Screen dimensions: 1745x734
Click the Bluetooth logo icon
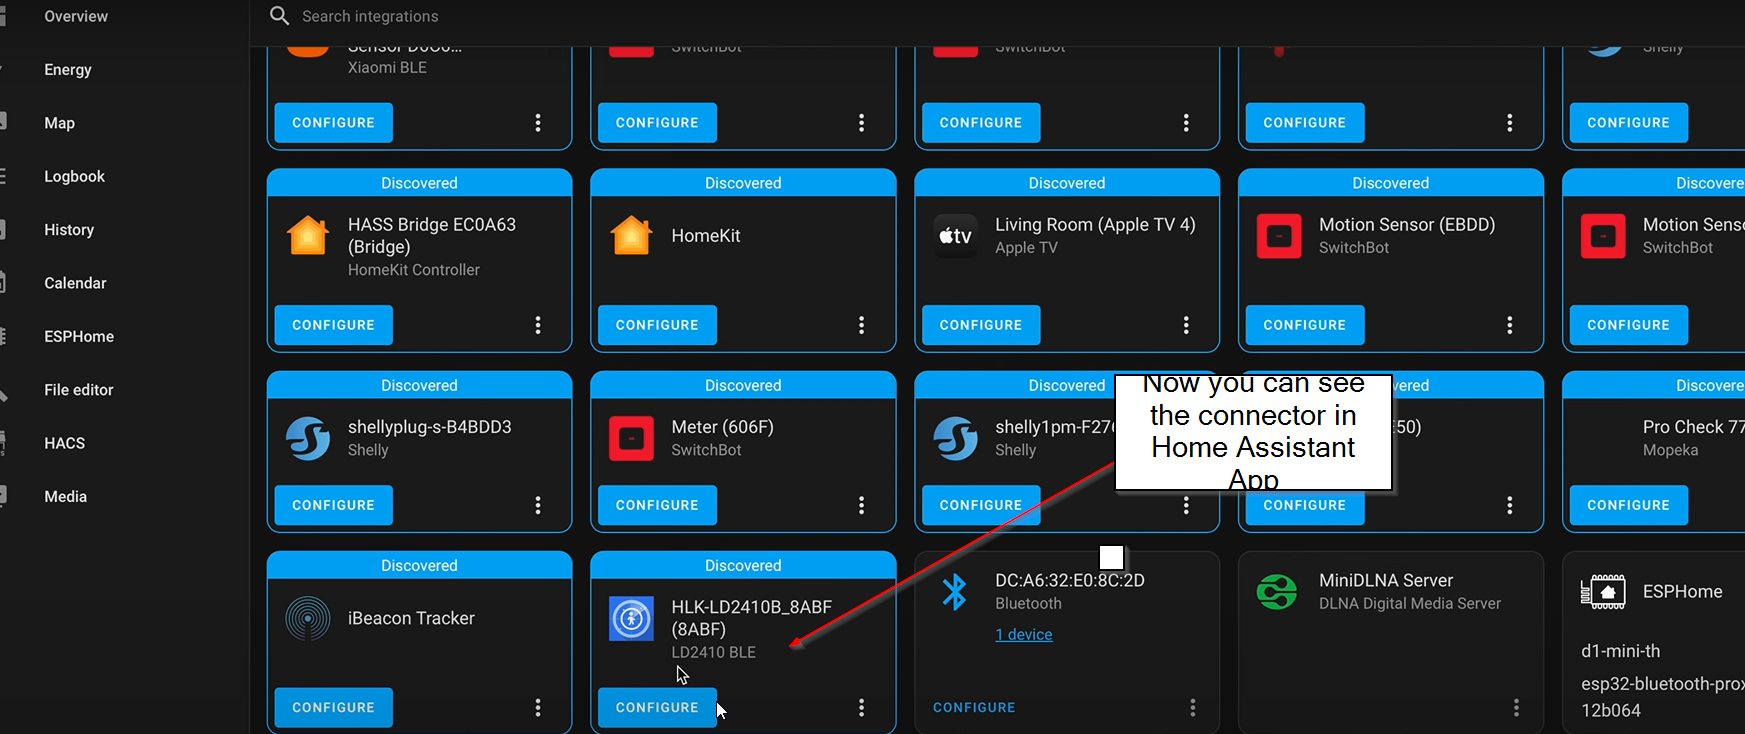click(x=955, y=591)
